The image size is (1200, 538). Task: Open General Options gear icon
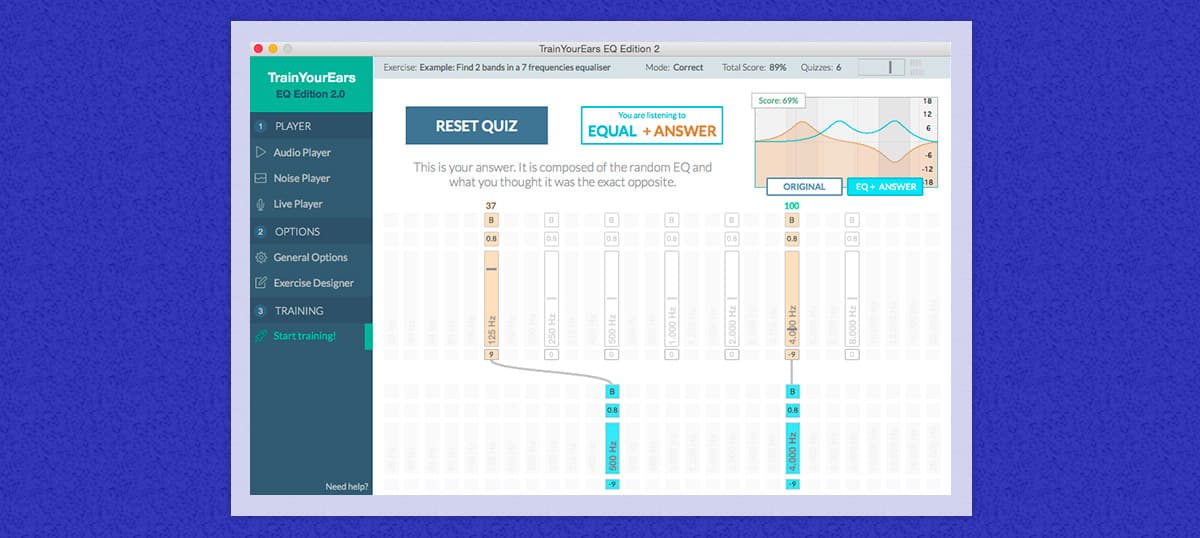pos(261,258)
